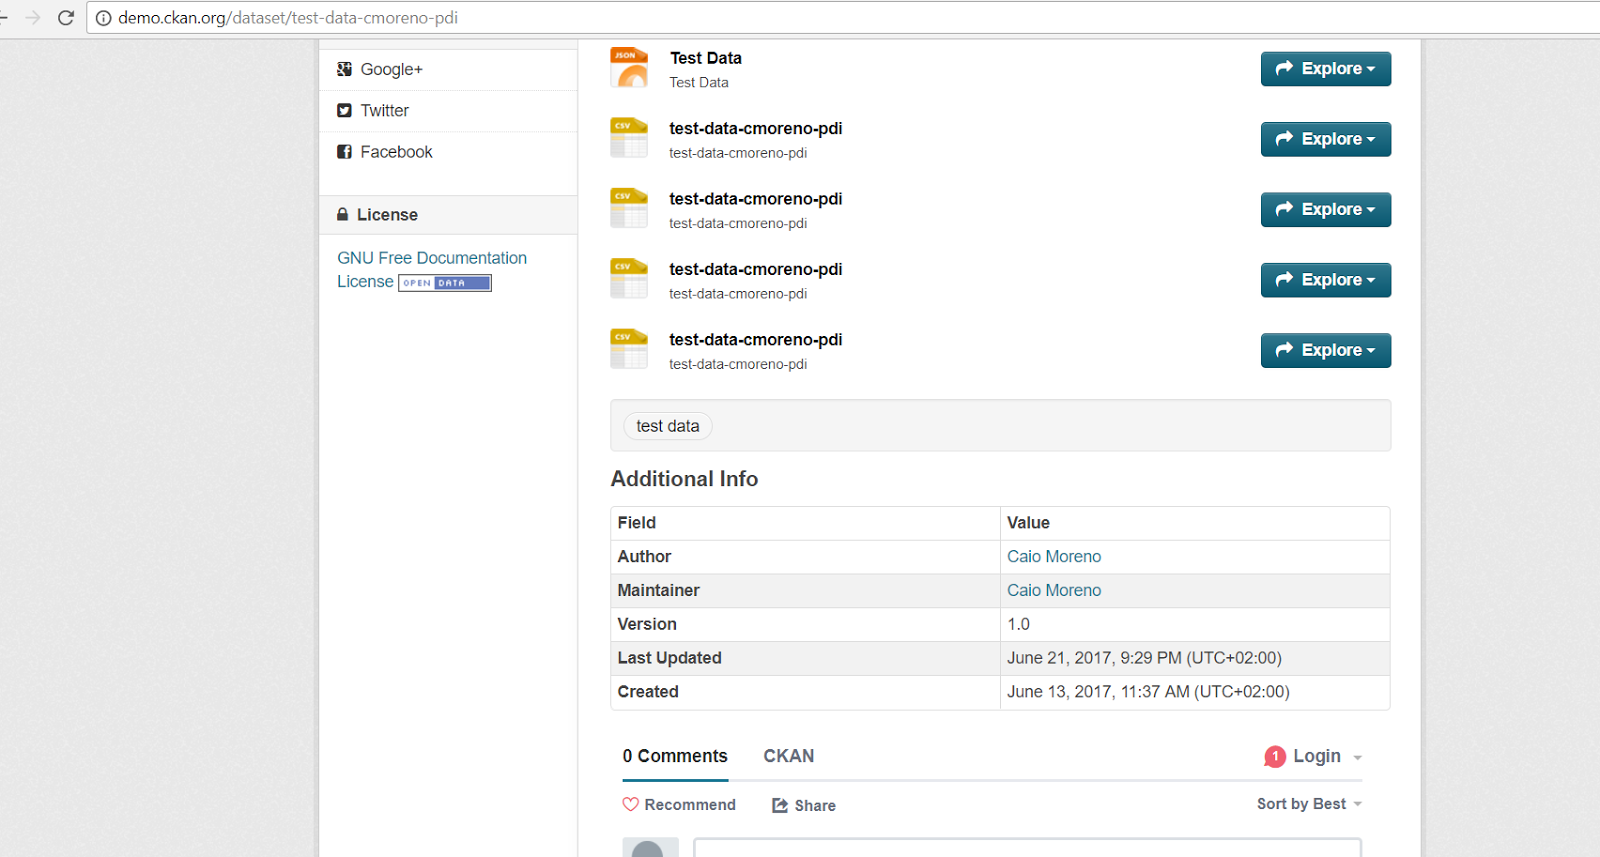Click the heart Recommend button
Viewport: 1600px width, 857px height.
[x=679, y=805]
